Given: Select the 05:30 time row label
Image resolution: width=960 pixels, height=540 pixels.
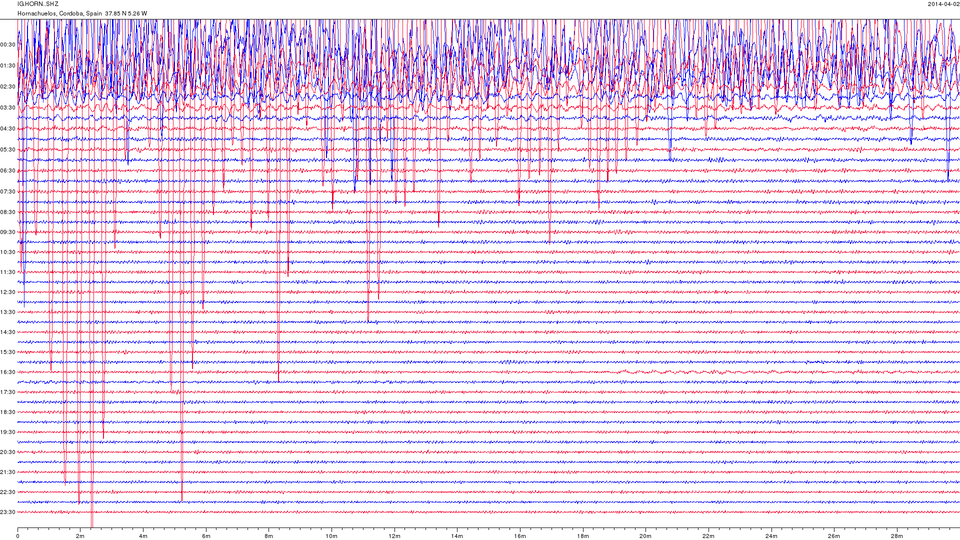Looking at the screenshot, I should 8,149.
